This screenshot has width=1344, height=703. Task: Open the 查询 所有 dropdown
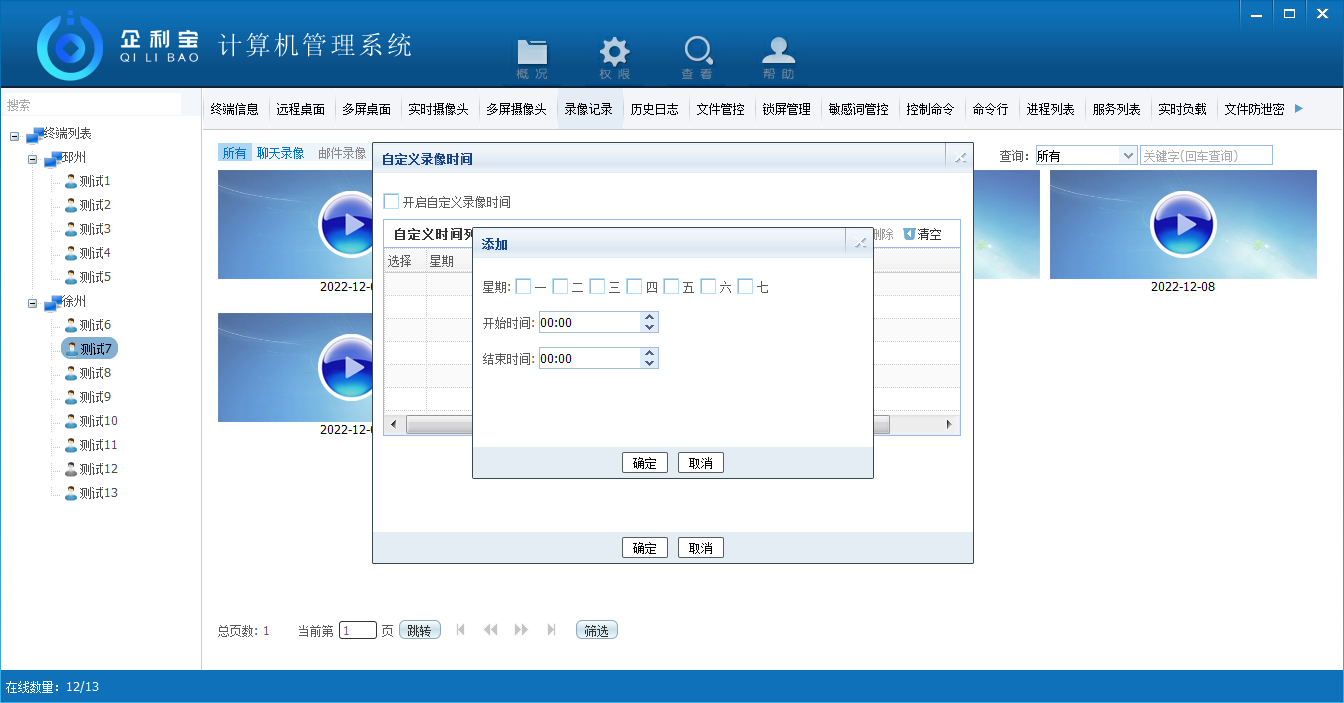[1128, 156]
